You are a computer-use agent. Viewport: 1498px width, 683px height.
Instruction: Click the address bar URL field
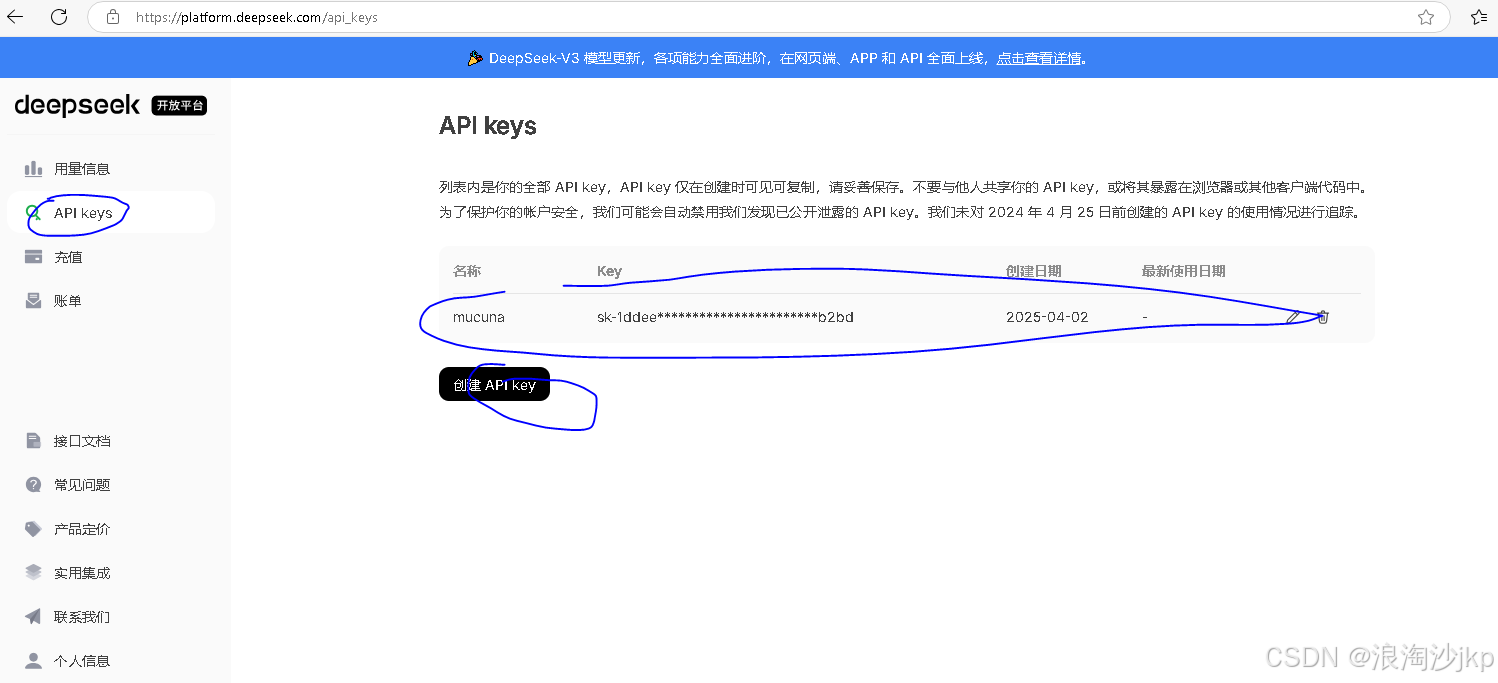tap(768, 17)
